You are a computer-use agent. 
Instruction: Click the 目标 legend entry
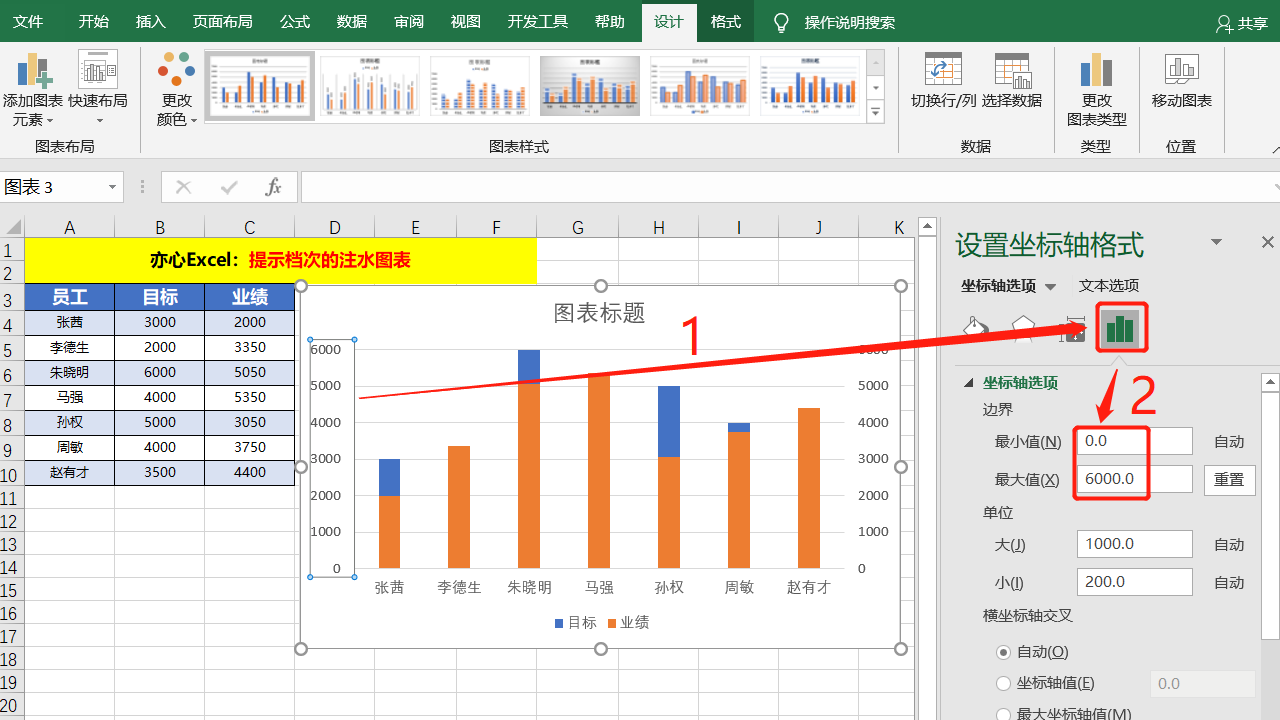coord(576,623)
